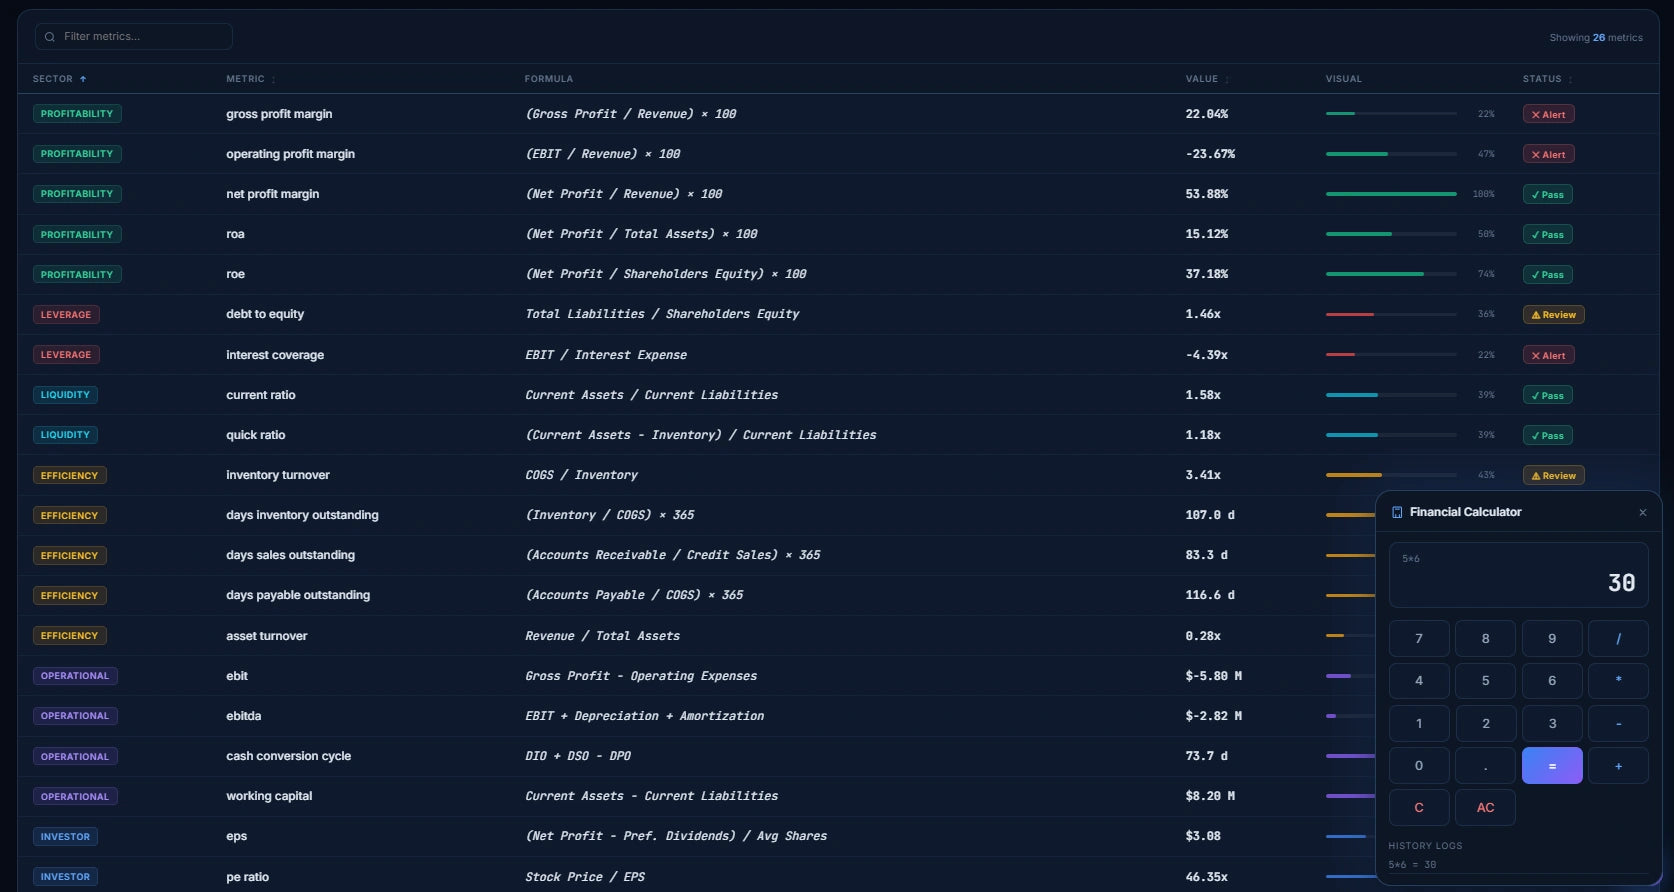1674x892 pixels.
Task: Click calculator key 3
Action: (1552, 723)
